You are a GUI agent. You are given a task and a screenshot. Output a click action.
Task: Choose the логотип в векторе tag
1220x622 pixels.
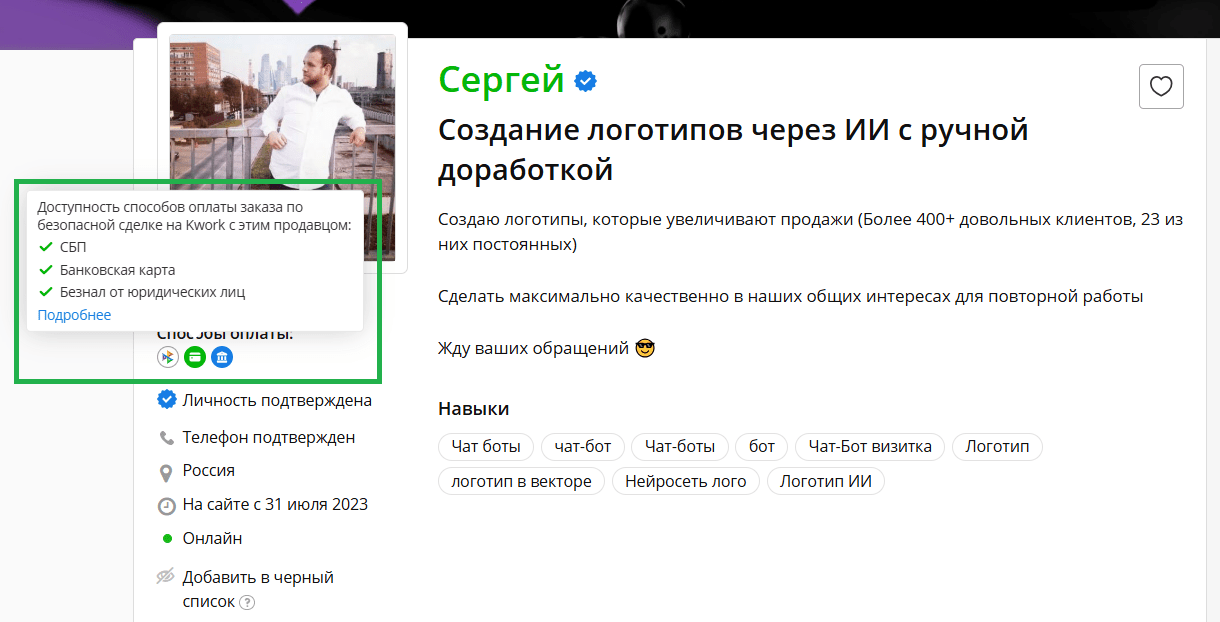pos(521,481)
